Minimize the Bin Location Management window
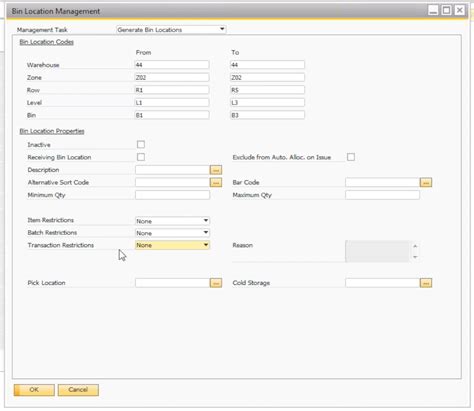Image resolution: width=474 pixels, height=411 pixels. (433, 10)
